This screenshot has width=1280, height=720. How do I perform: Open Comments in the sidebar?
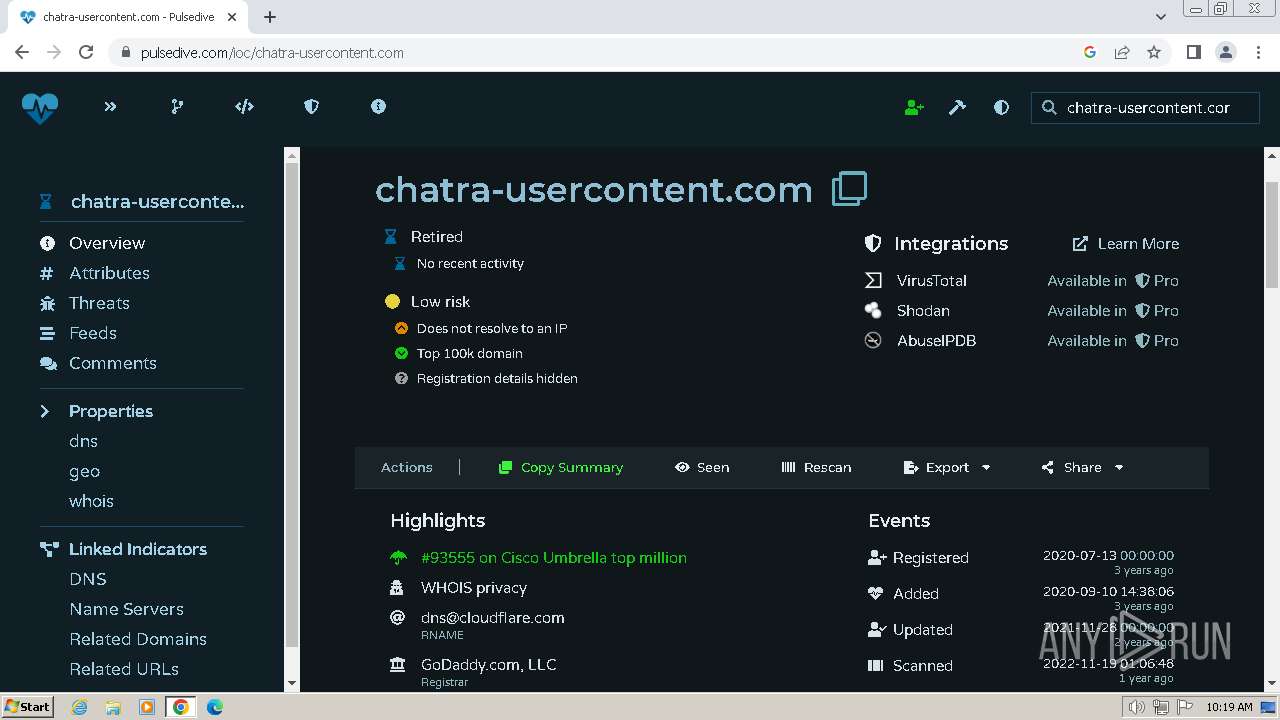(x=112, y=363)
